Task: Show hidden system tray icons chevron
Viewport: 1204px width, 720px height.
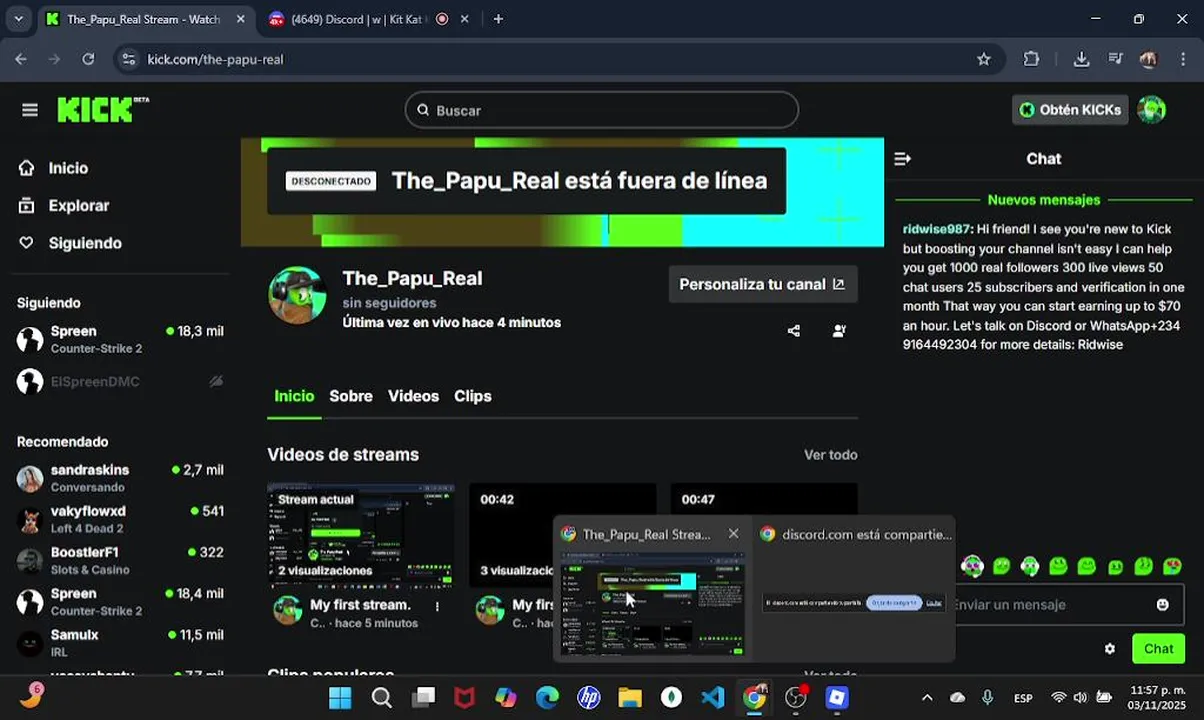Action: coord(927,697)
